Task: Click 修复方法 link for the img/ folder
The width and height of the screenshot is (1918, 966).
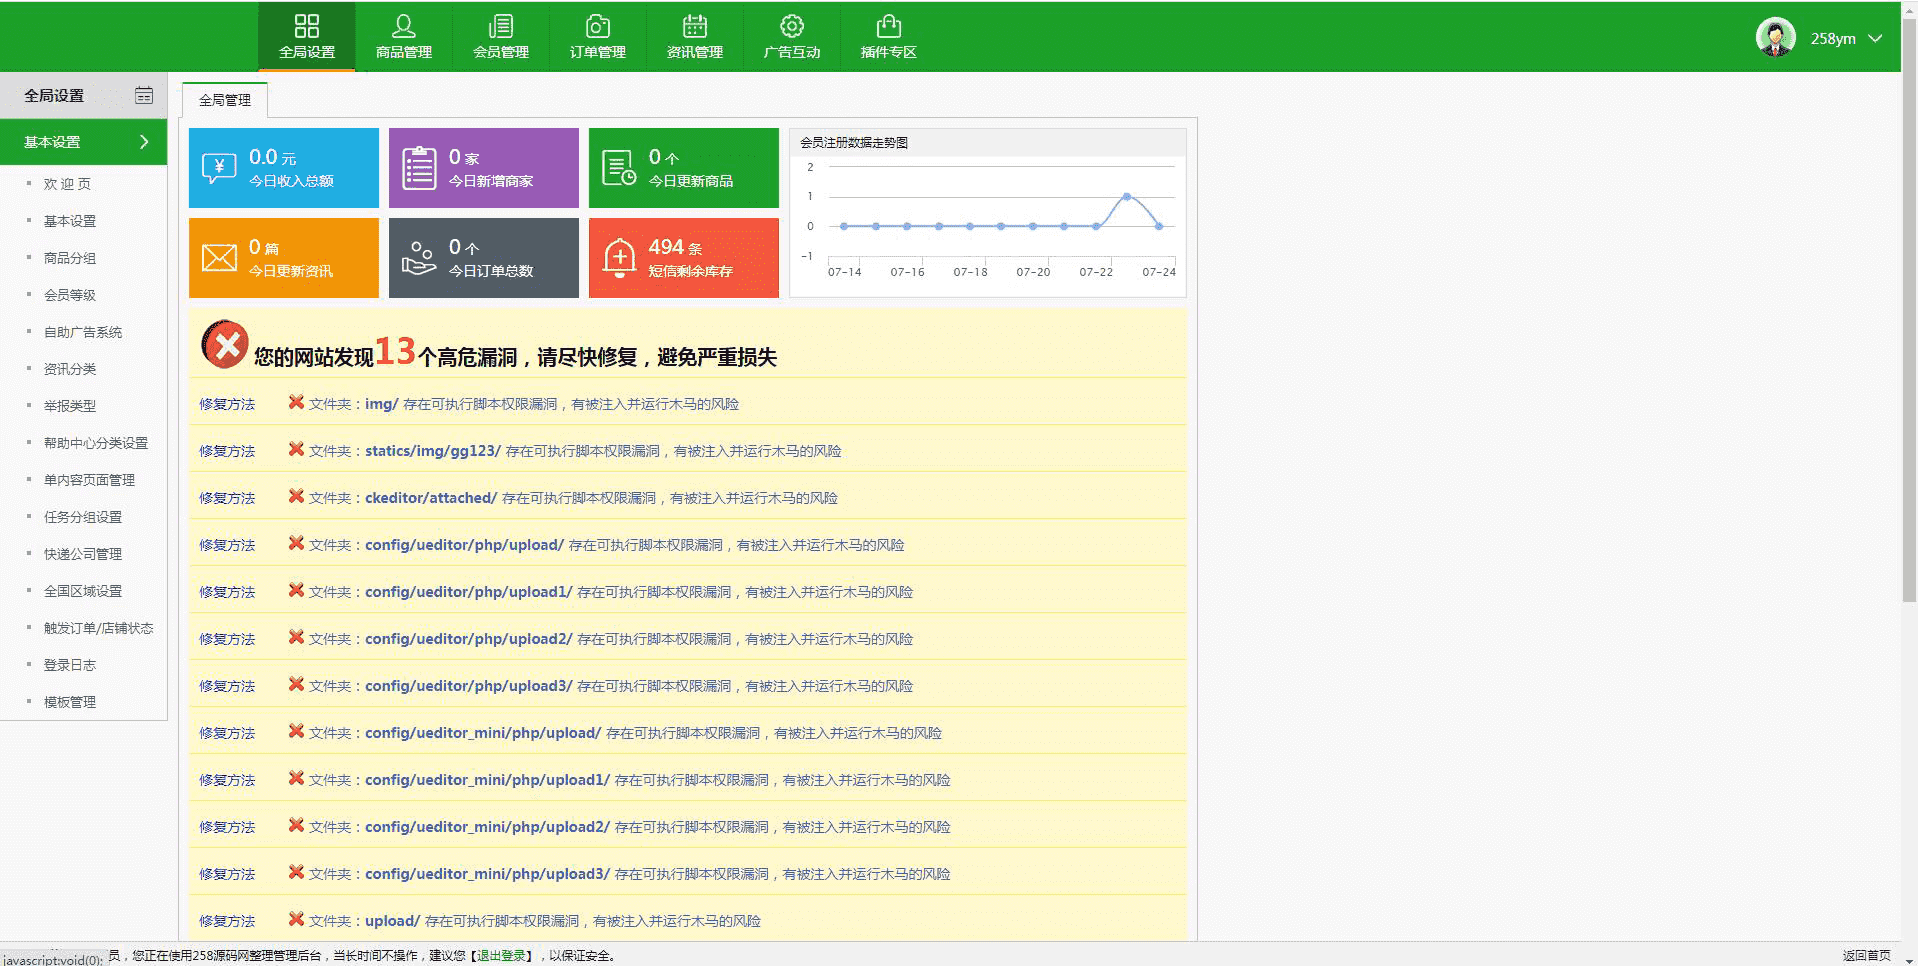Action: coord(227,404)
